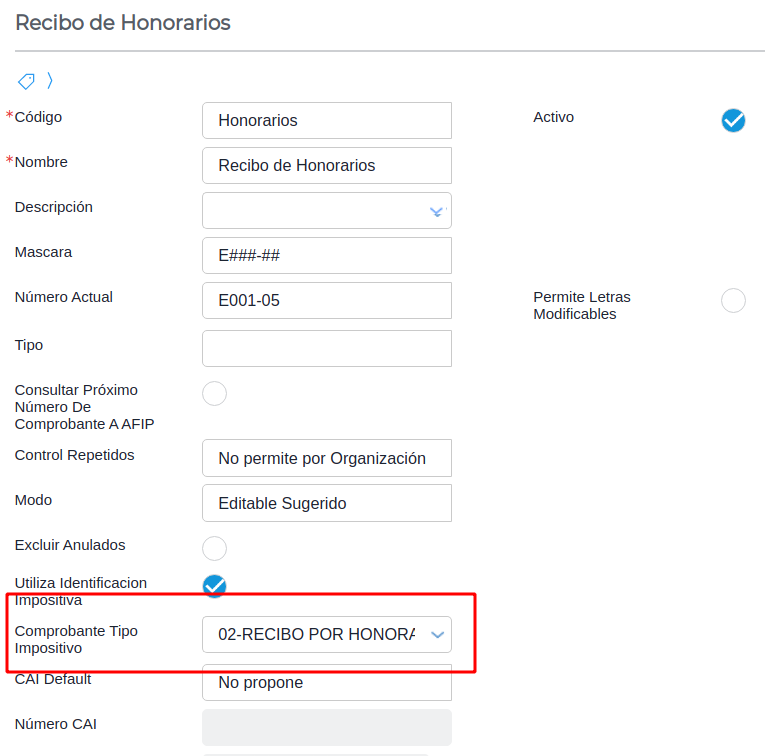This screenshot has height=756, width=765.
Task: Click the greyed Número CAI field
Action: (326, 727)
